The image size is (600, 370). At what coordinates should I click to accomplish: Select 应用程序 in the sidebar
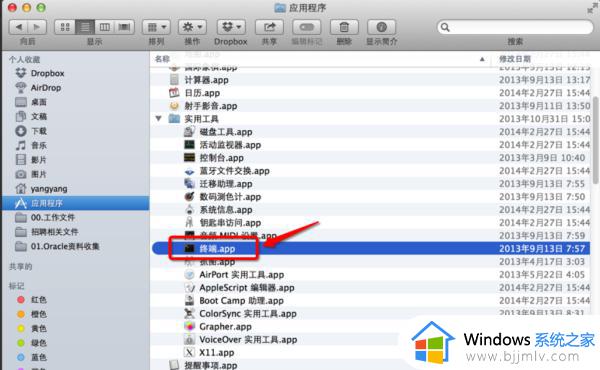tap(76, 203)
